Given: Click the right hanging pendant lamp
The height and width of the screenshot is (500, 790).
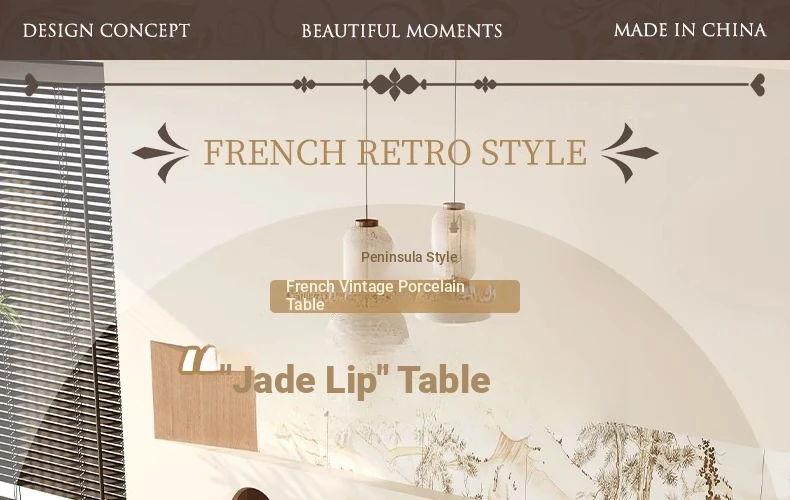Looking at the screenshot, I should (x=453, y=262).
